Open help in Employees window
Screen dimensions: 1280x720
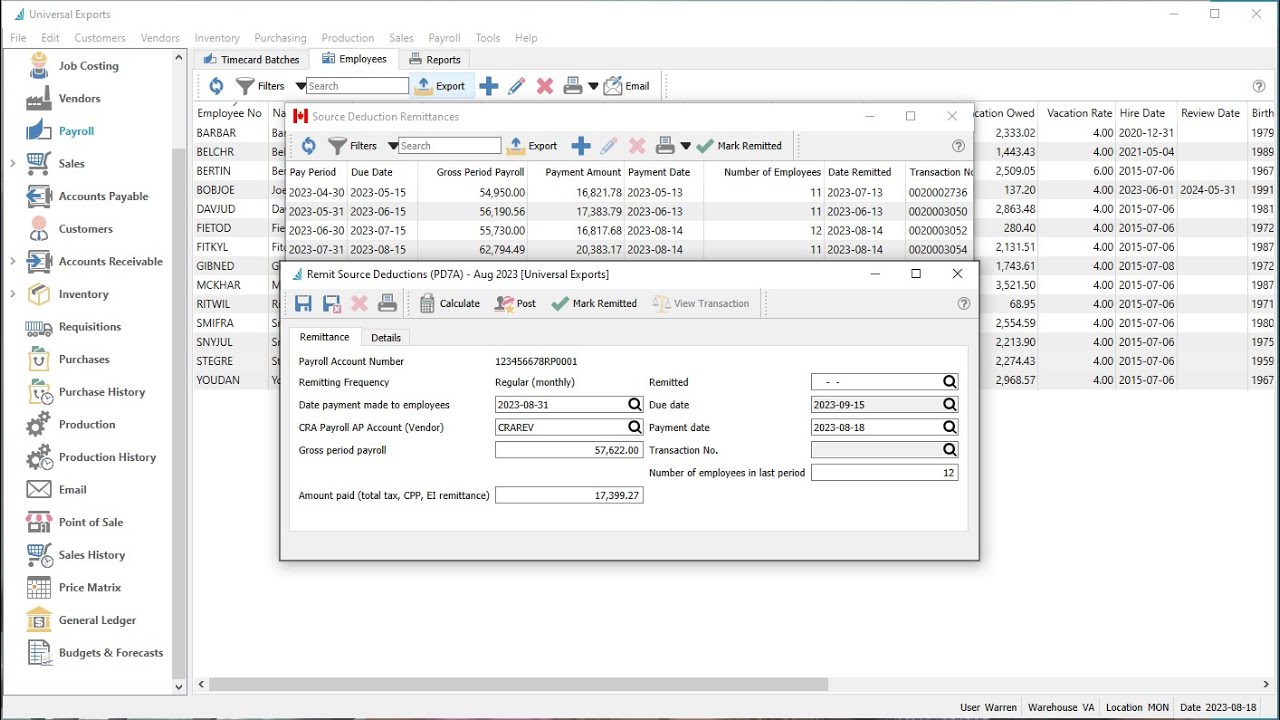[x=1259, y=86]
